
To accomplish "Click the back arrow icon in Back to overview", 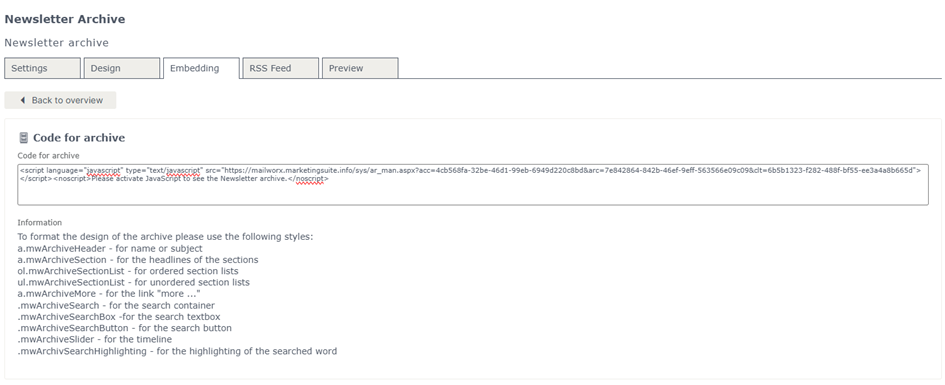I will tap(22, 100).
